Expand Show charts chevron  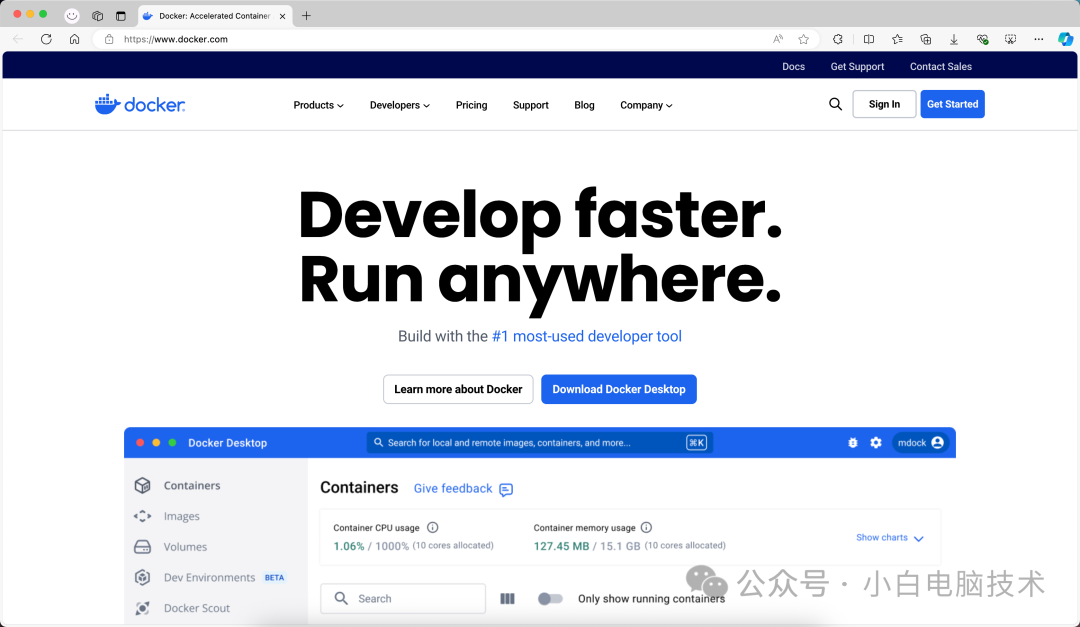(918, 538)
